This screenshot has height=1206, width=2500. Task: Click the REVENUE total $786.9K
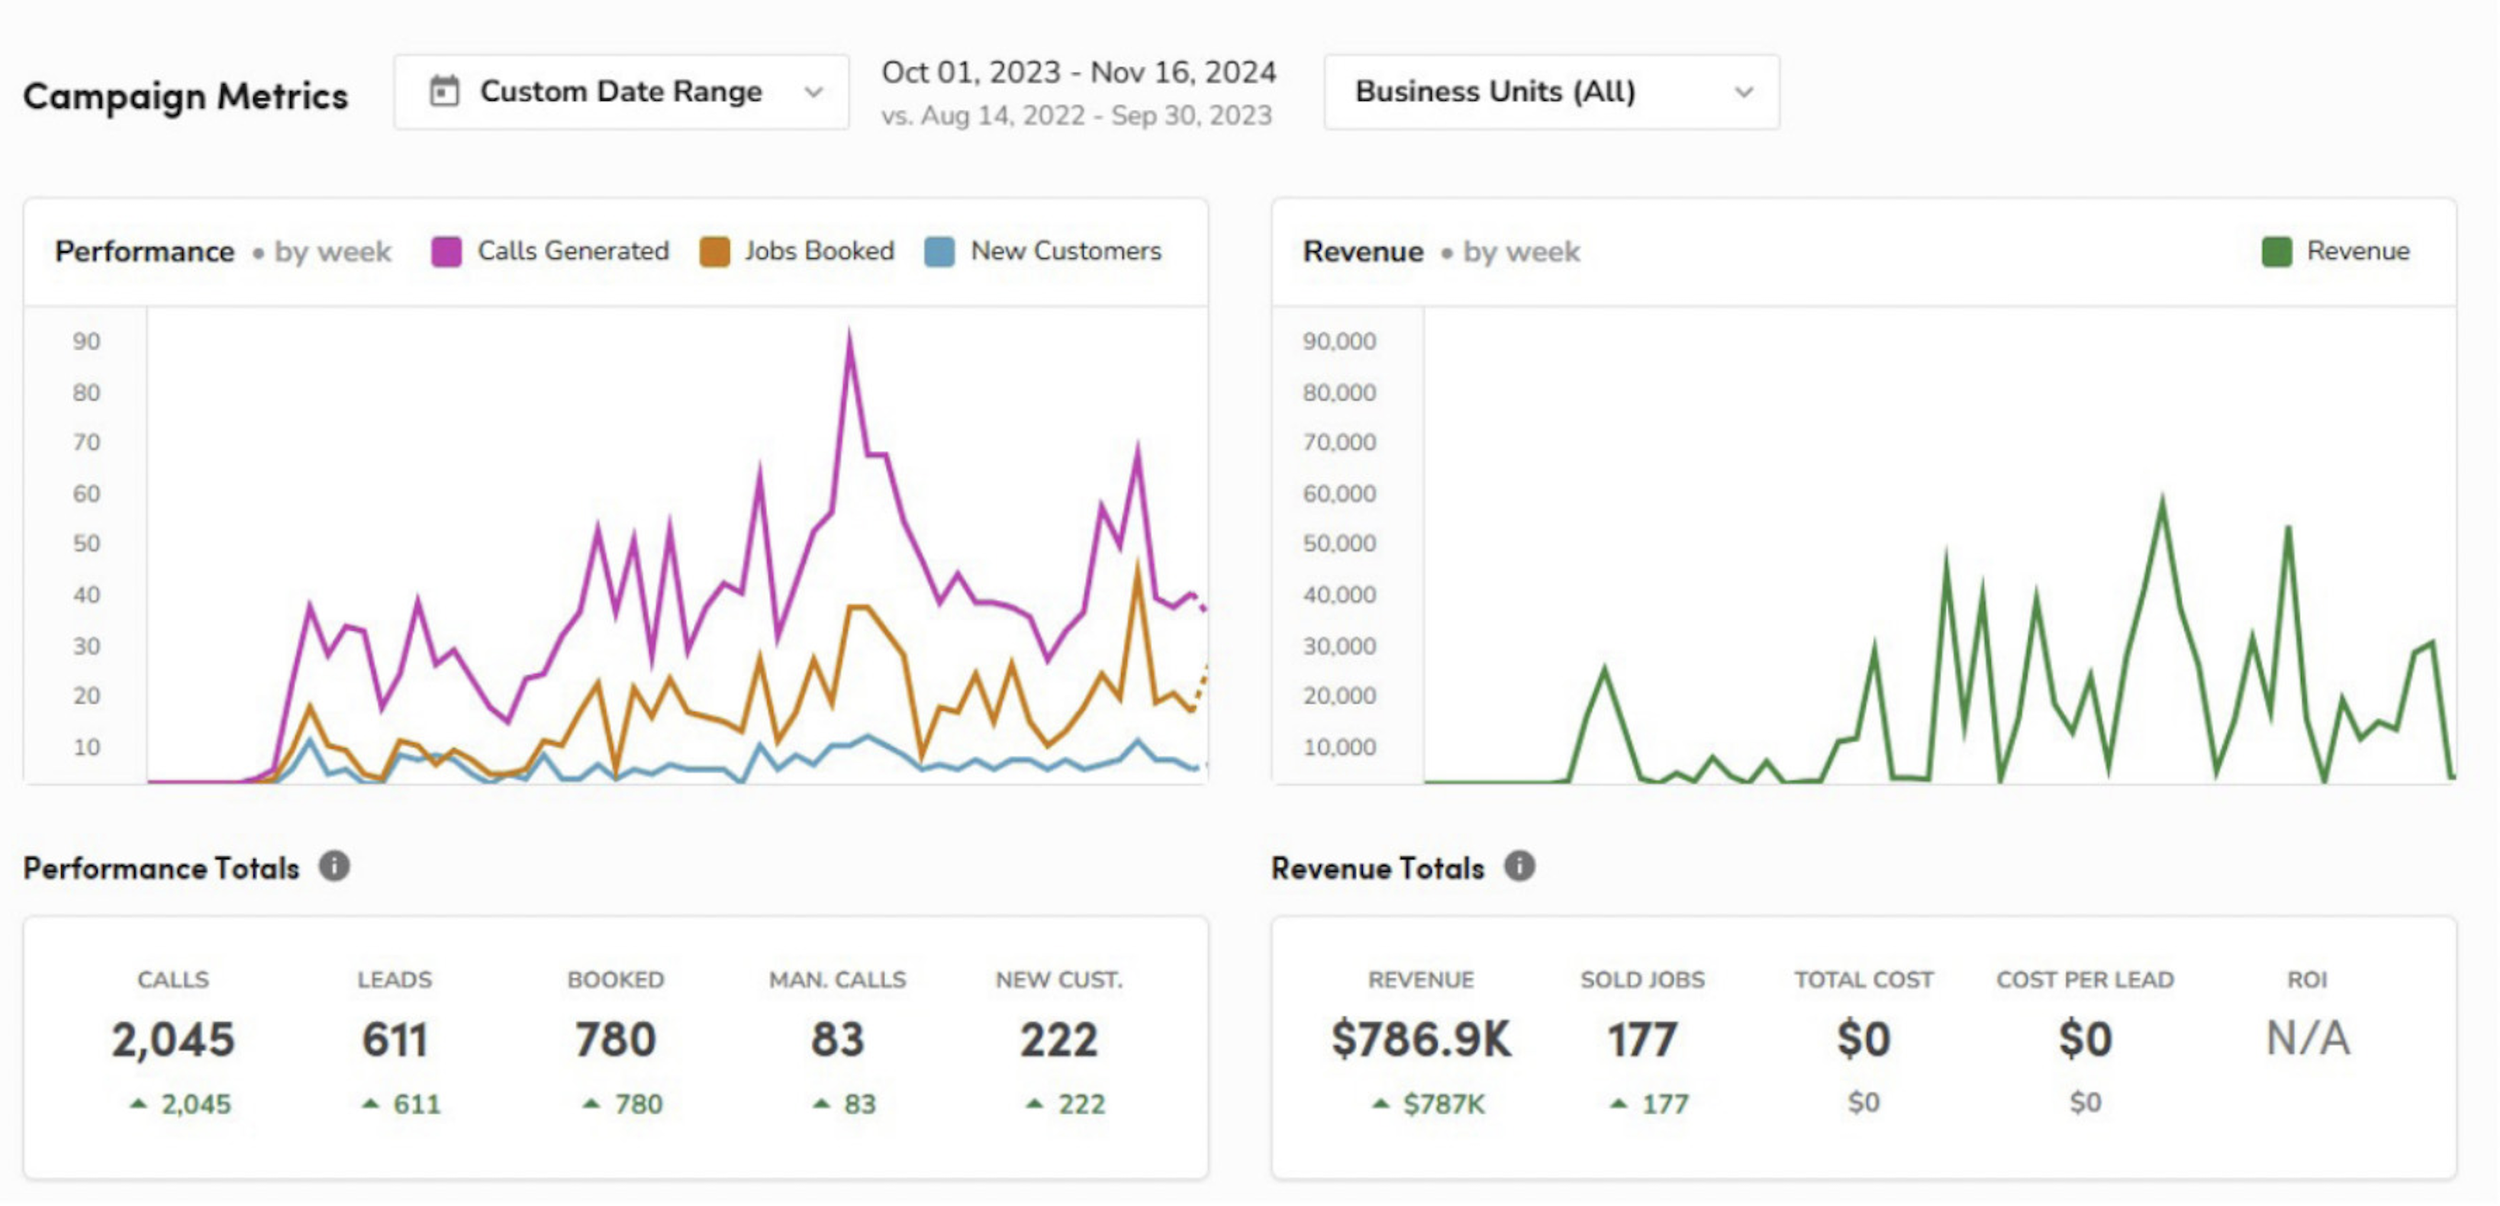[x=1421, y=1039]
